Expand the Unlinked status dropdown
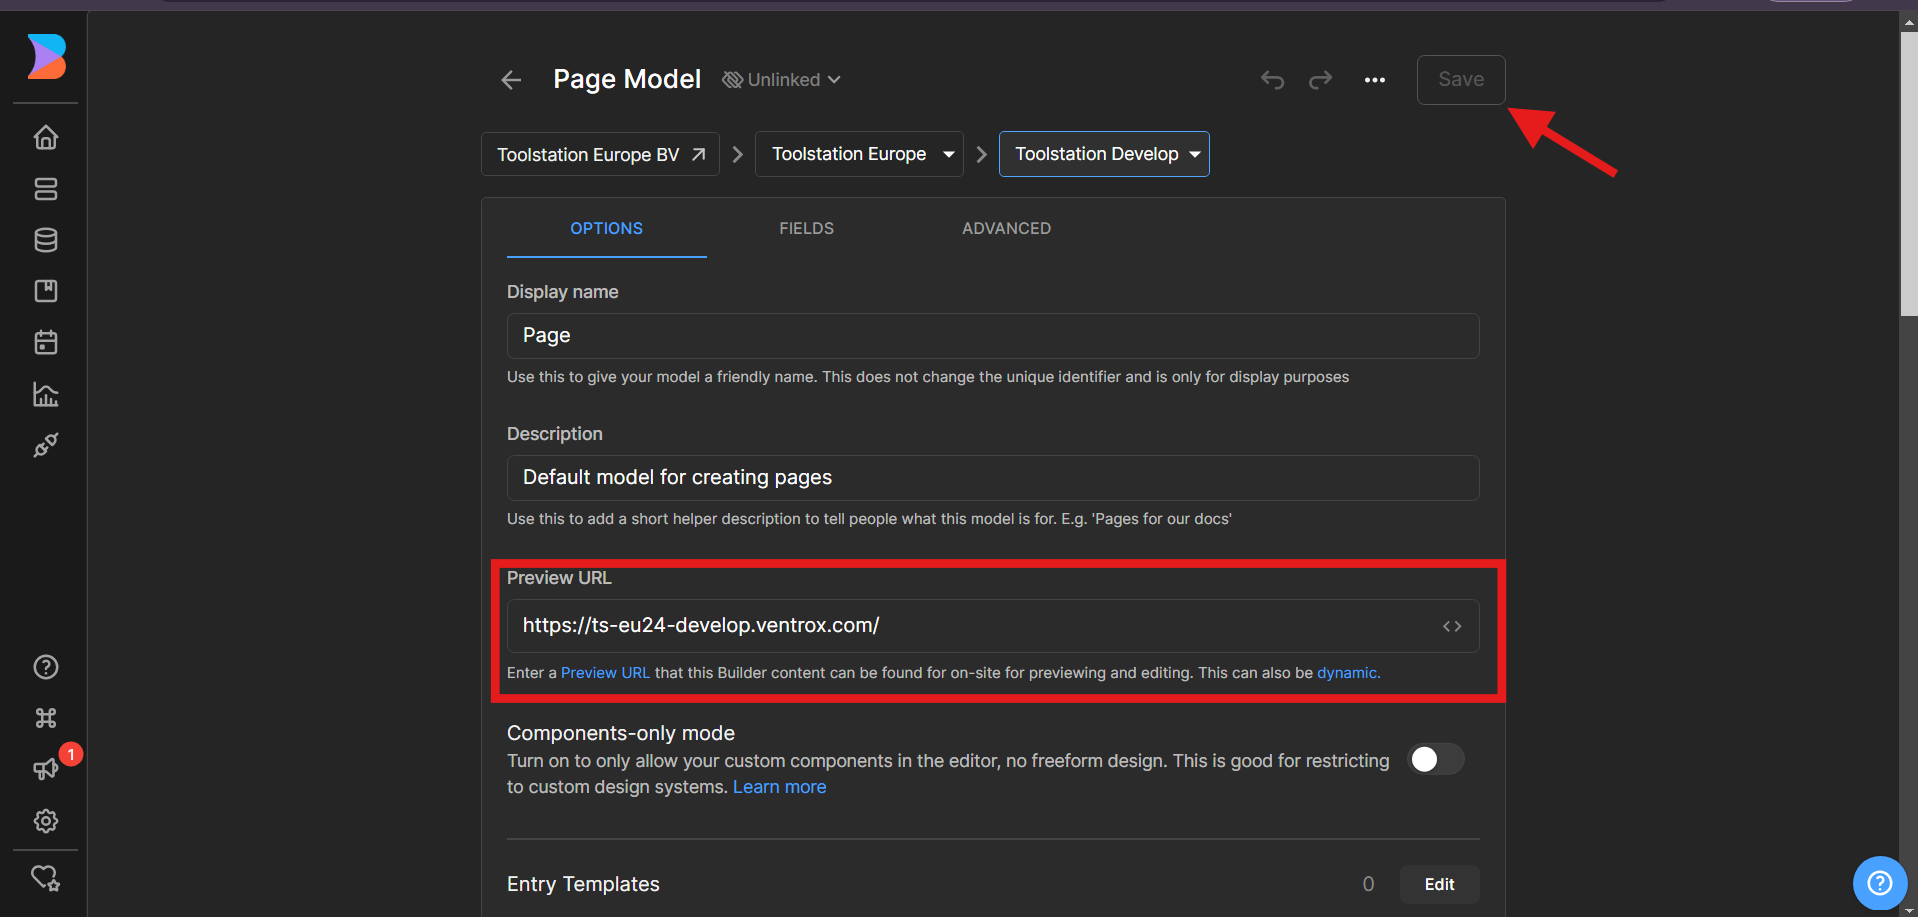The height and width of the screenshot is (917, 1918). coord(782,79)
